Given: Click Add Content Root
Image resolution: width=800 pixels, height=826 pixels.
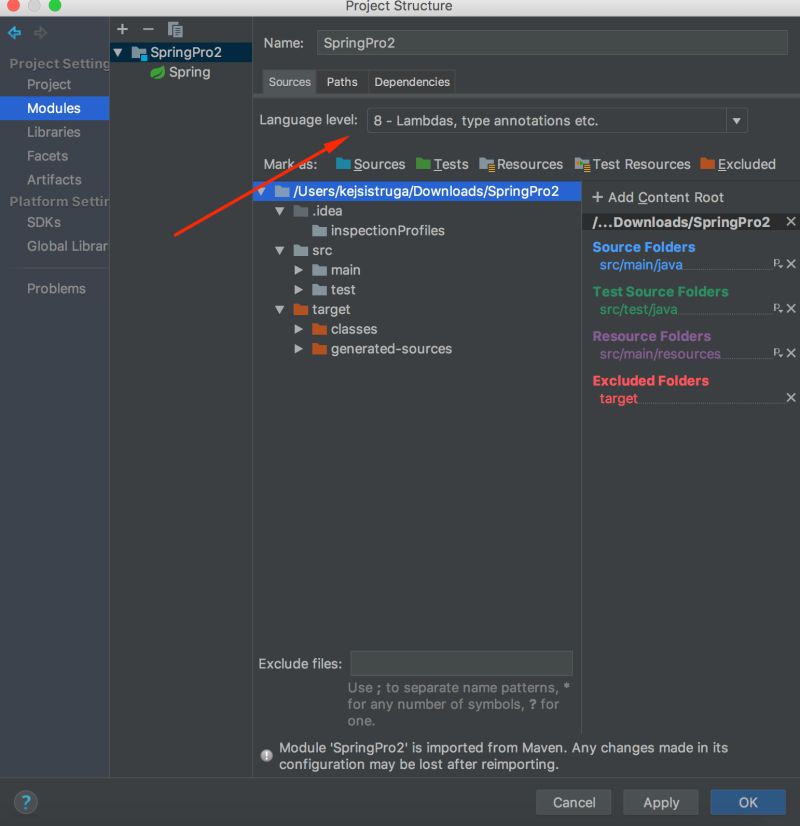Looking at the screenshot, I should click(658, 198).
